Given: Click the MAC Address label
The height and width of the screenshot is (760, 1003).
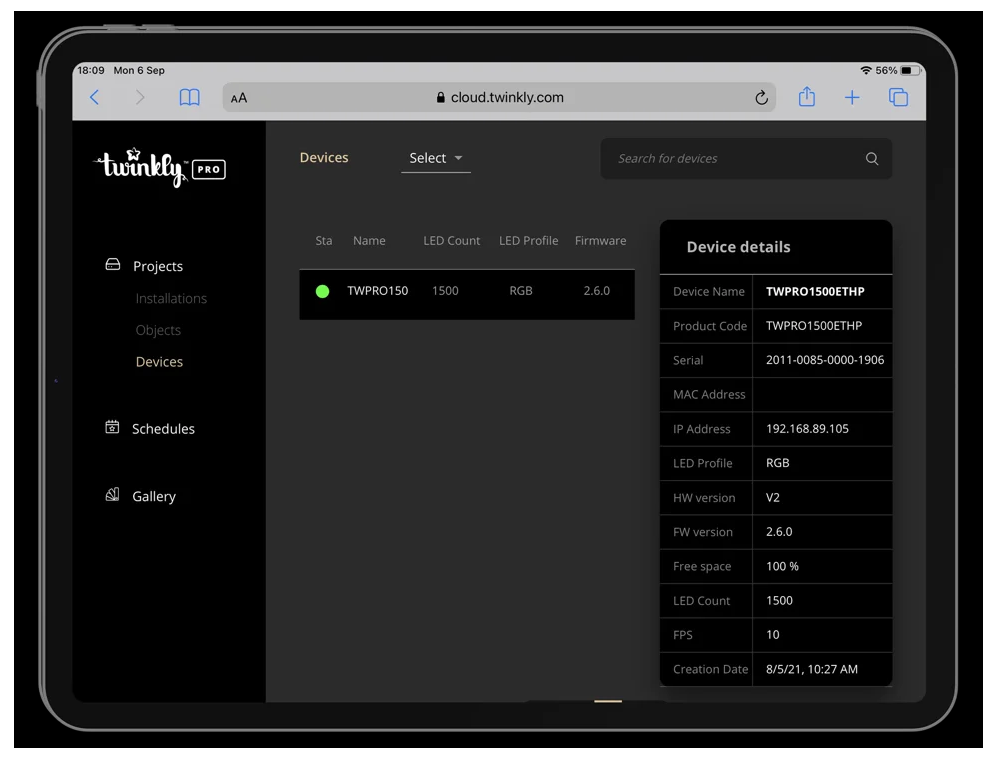Looking at the screenshot, I should tap(709, 395).
